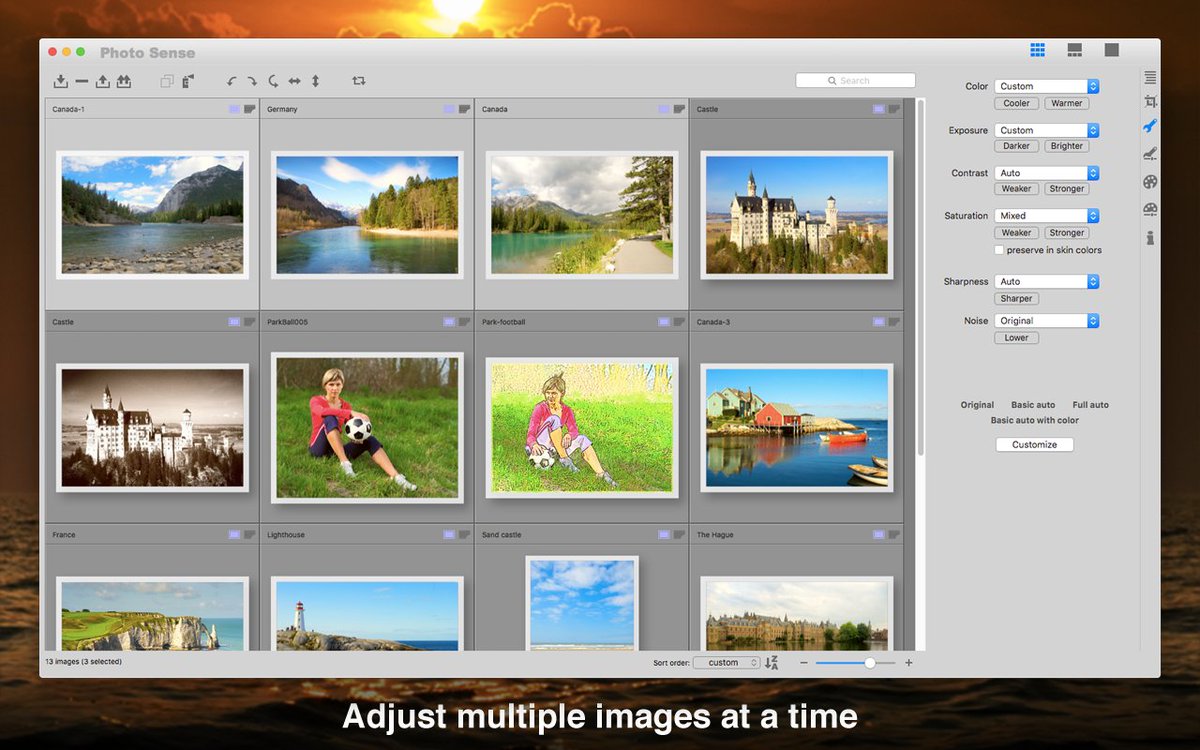The width and height of the screenshot is (1200, 750).
Task: Open the Saturation dropdown showing Mixed
Action: tap(1047, 216)
